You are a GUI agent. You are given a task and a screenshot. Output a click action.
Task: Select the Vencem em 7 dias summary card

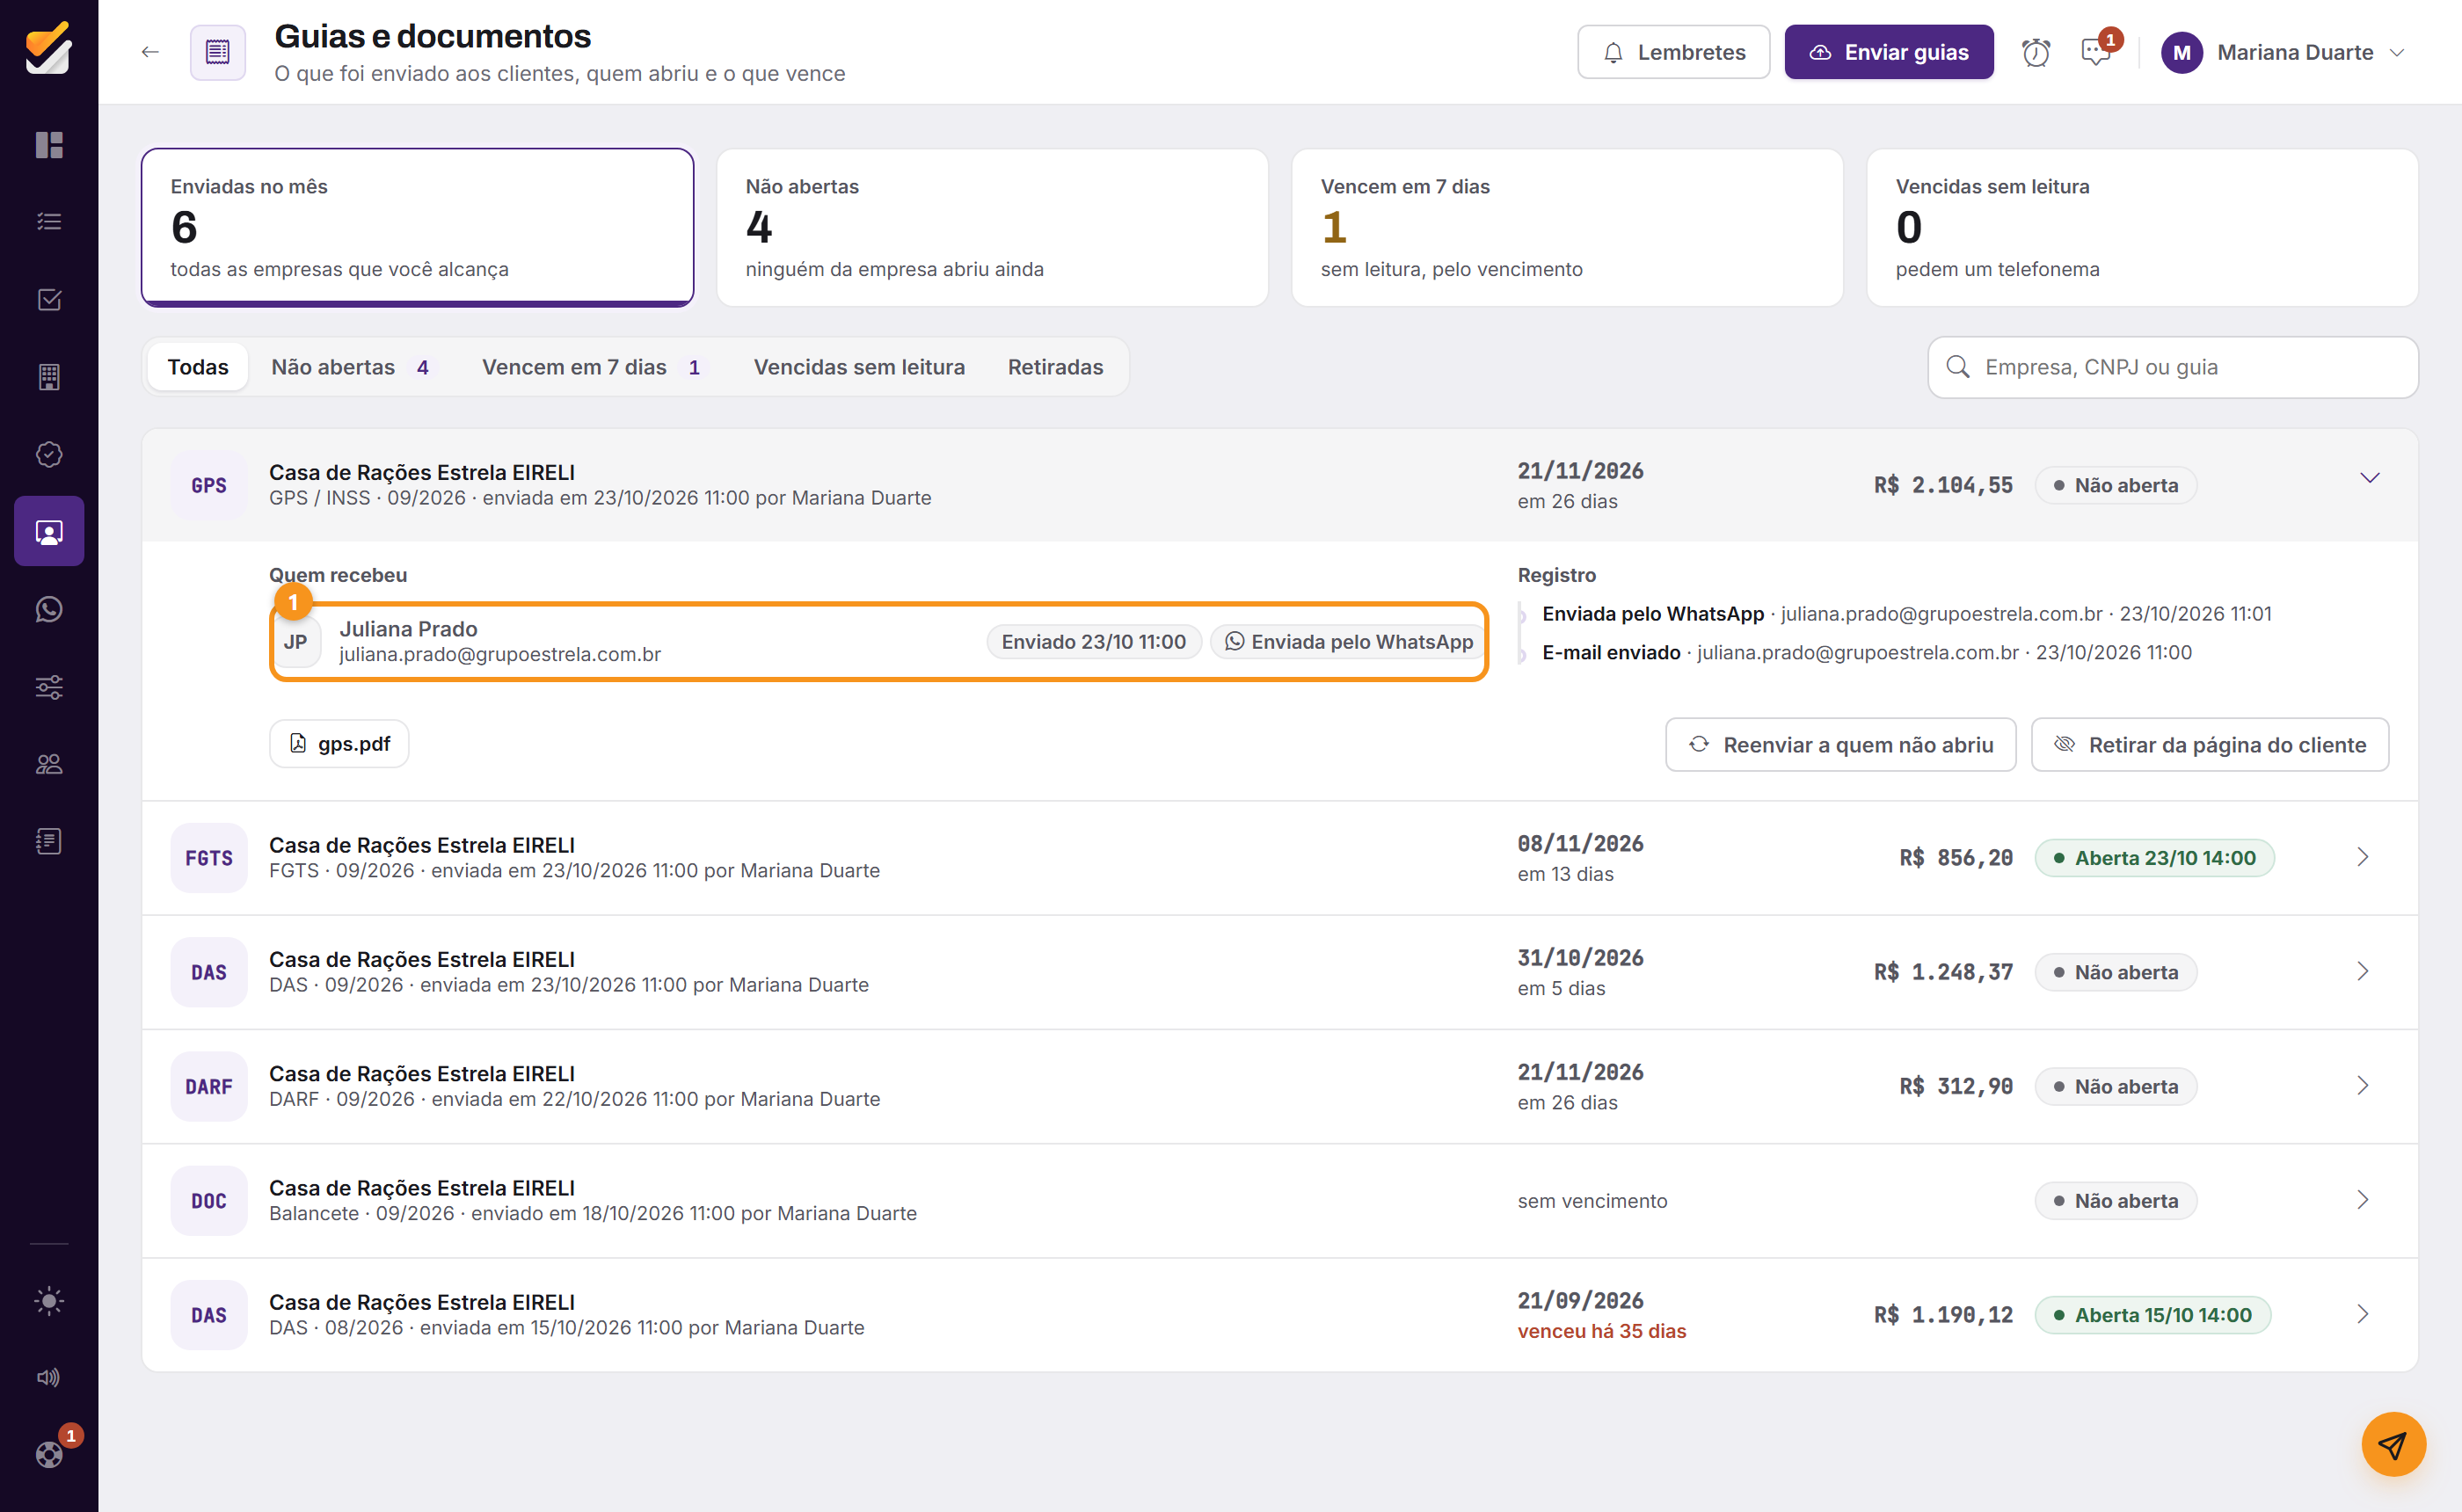tap(1567, 227)
